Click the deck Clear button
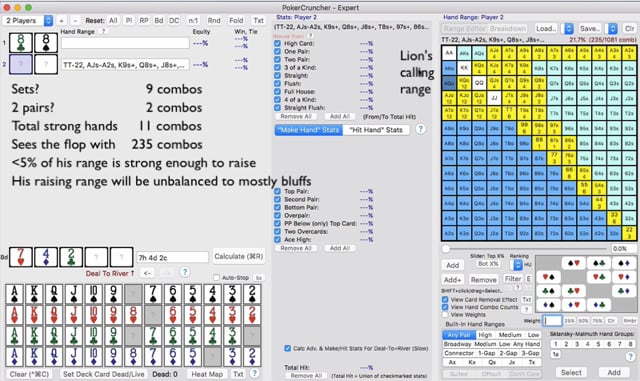 (x=29, y=374)
